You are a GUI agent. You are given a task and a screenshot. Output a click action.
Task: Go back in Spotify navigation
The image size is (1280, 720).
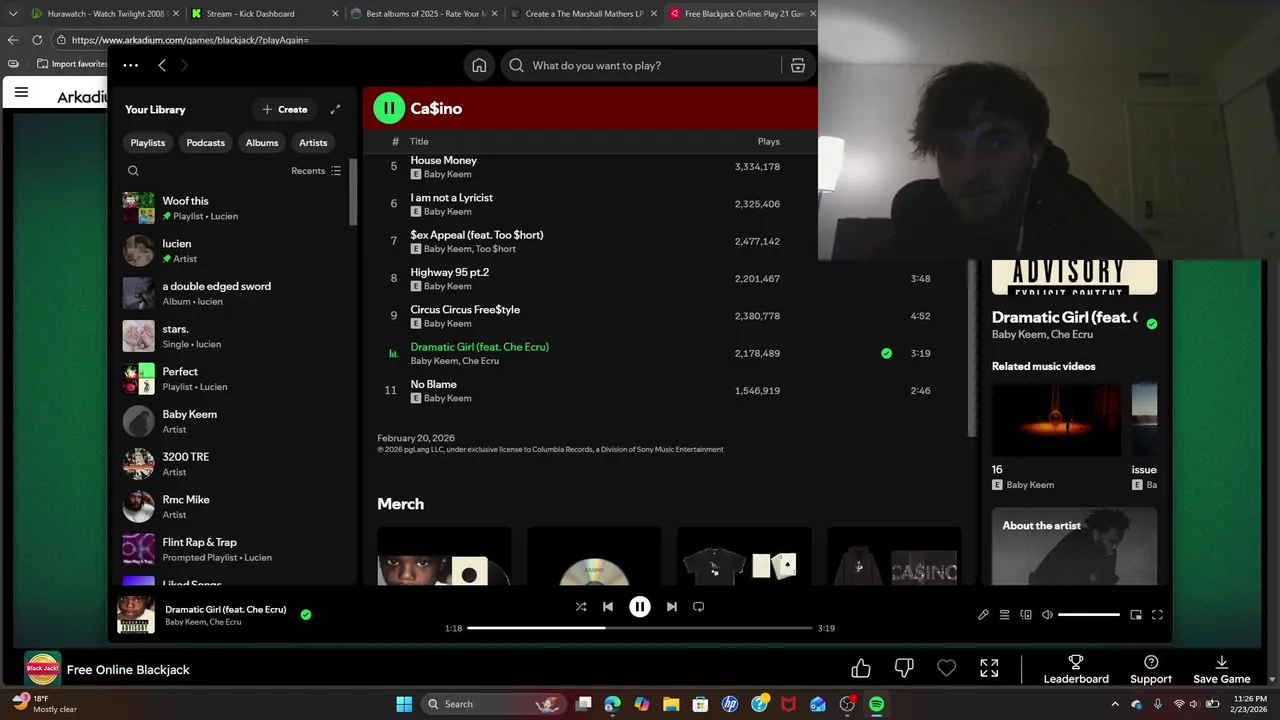162,65
